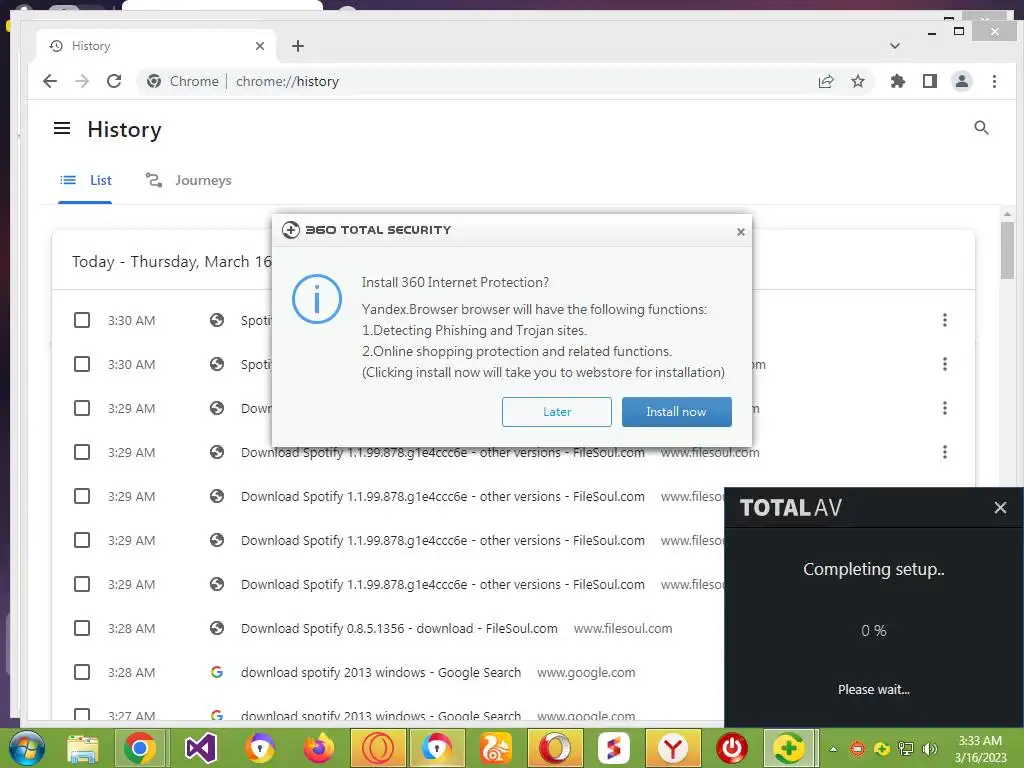Open the taskbar clock showing 3:33 AM
Image resolution: width=1024 pixels, height=768 pixels.
point(980,749)
